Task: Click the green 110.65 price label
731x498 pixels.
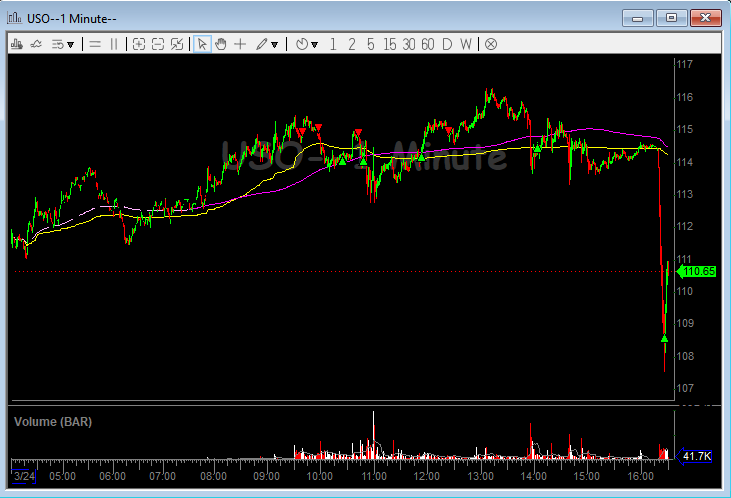Action: click(696, 271)
